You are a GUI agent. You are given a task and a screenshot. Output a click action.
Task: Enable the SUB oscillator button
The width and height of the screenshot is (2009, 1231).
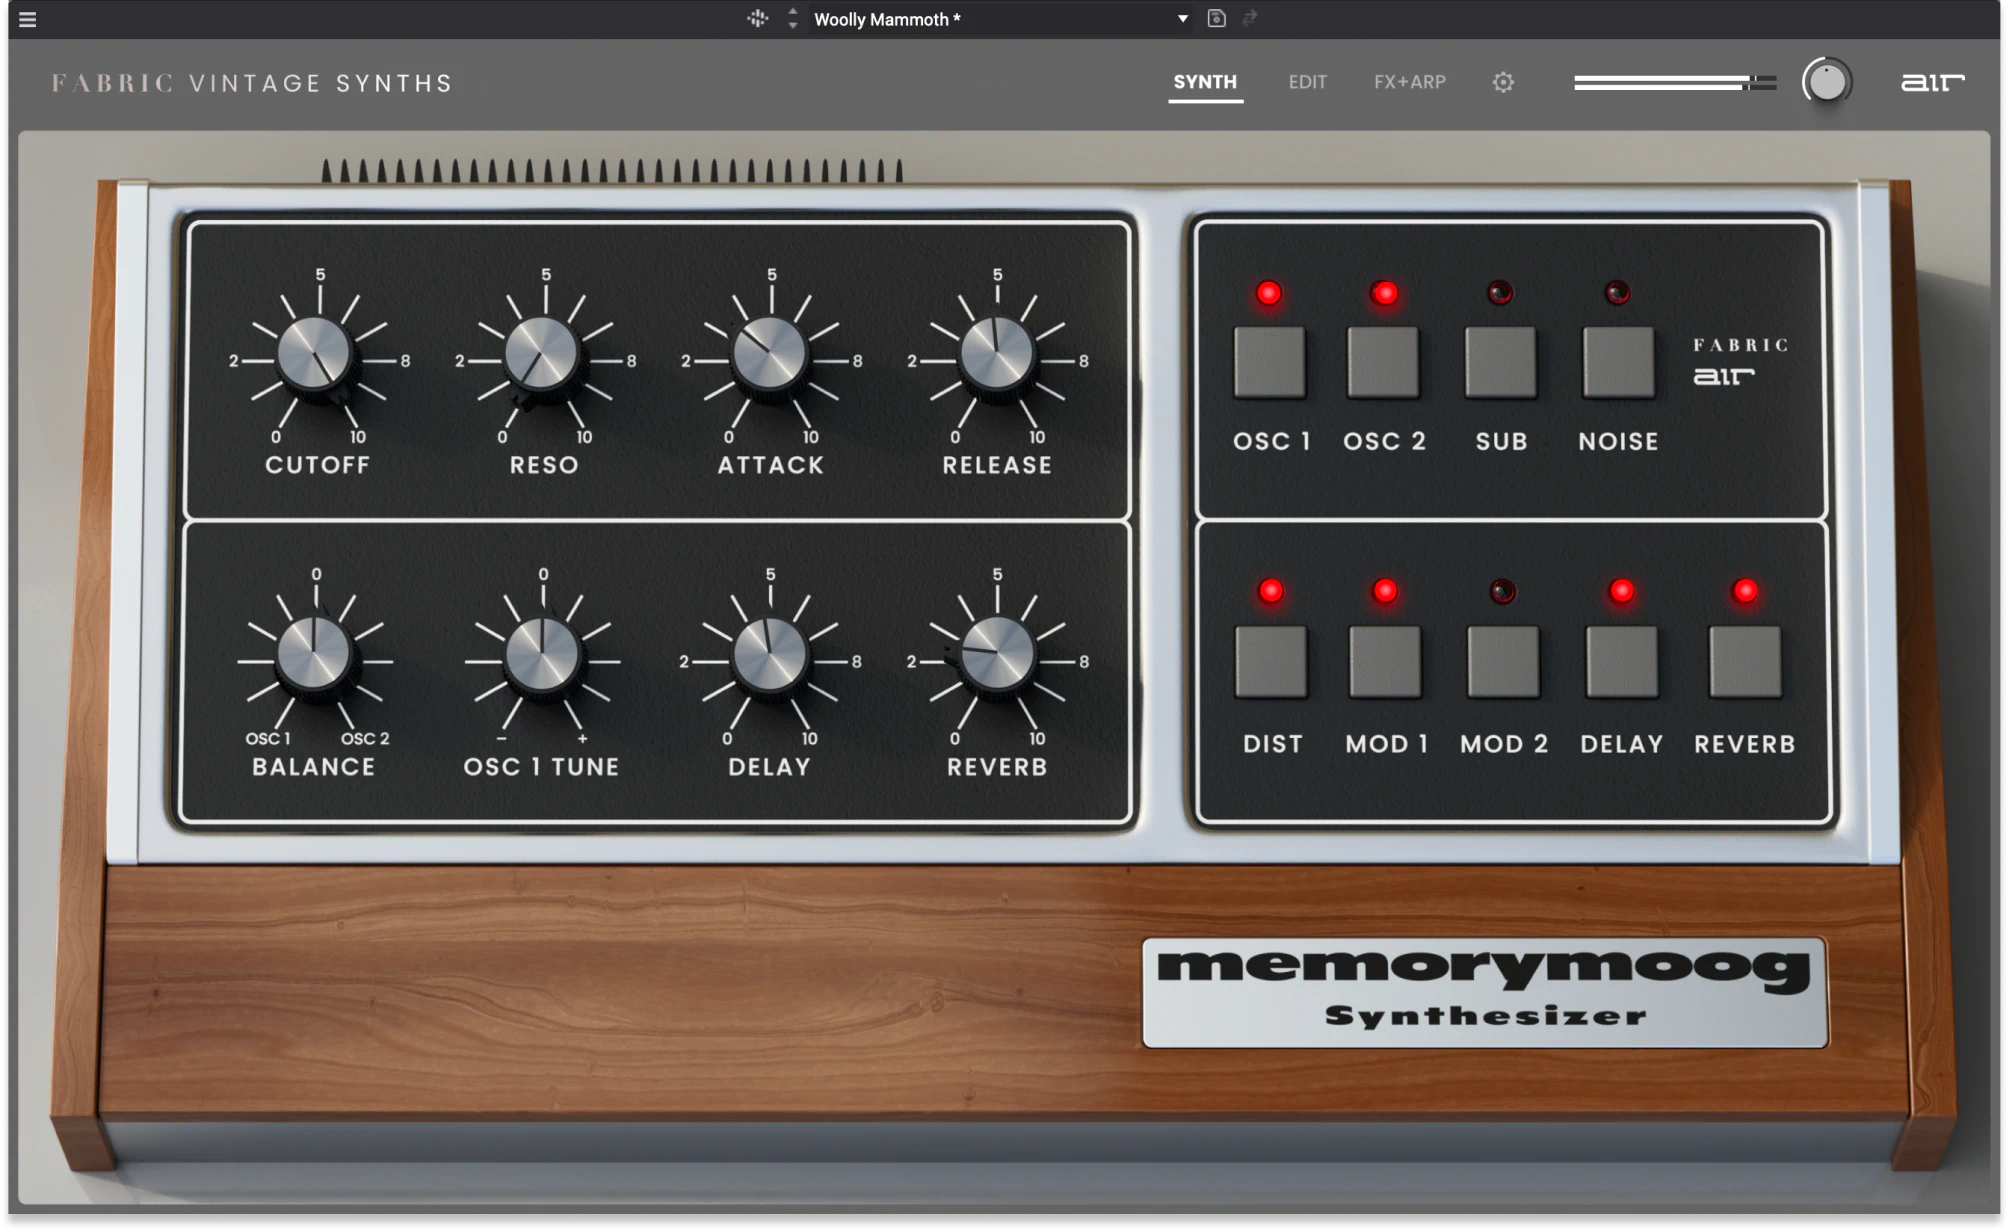[1500, 362]
